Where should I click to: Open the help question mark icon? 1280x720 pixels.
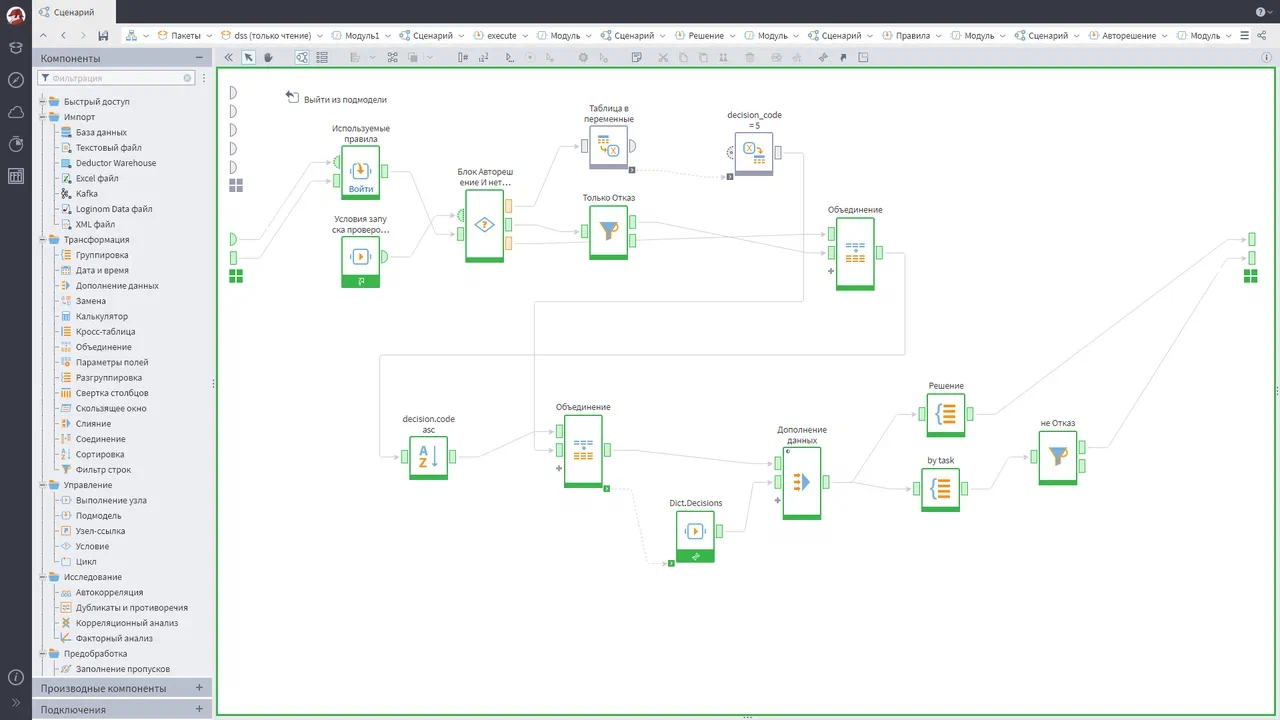(x=1260, y=12)
